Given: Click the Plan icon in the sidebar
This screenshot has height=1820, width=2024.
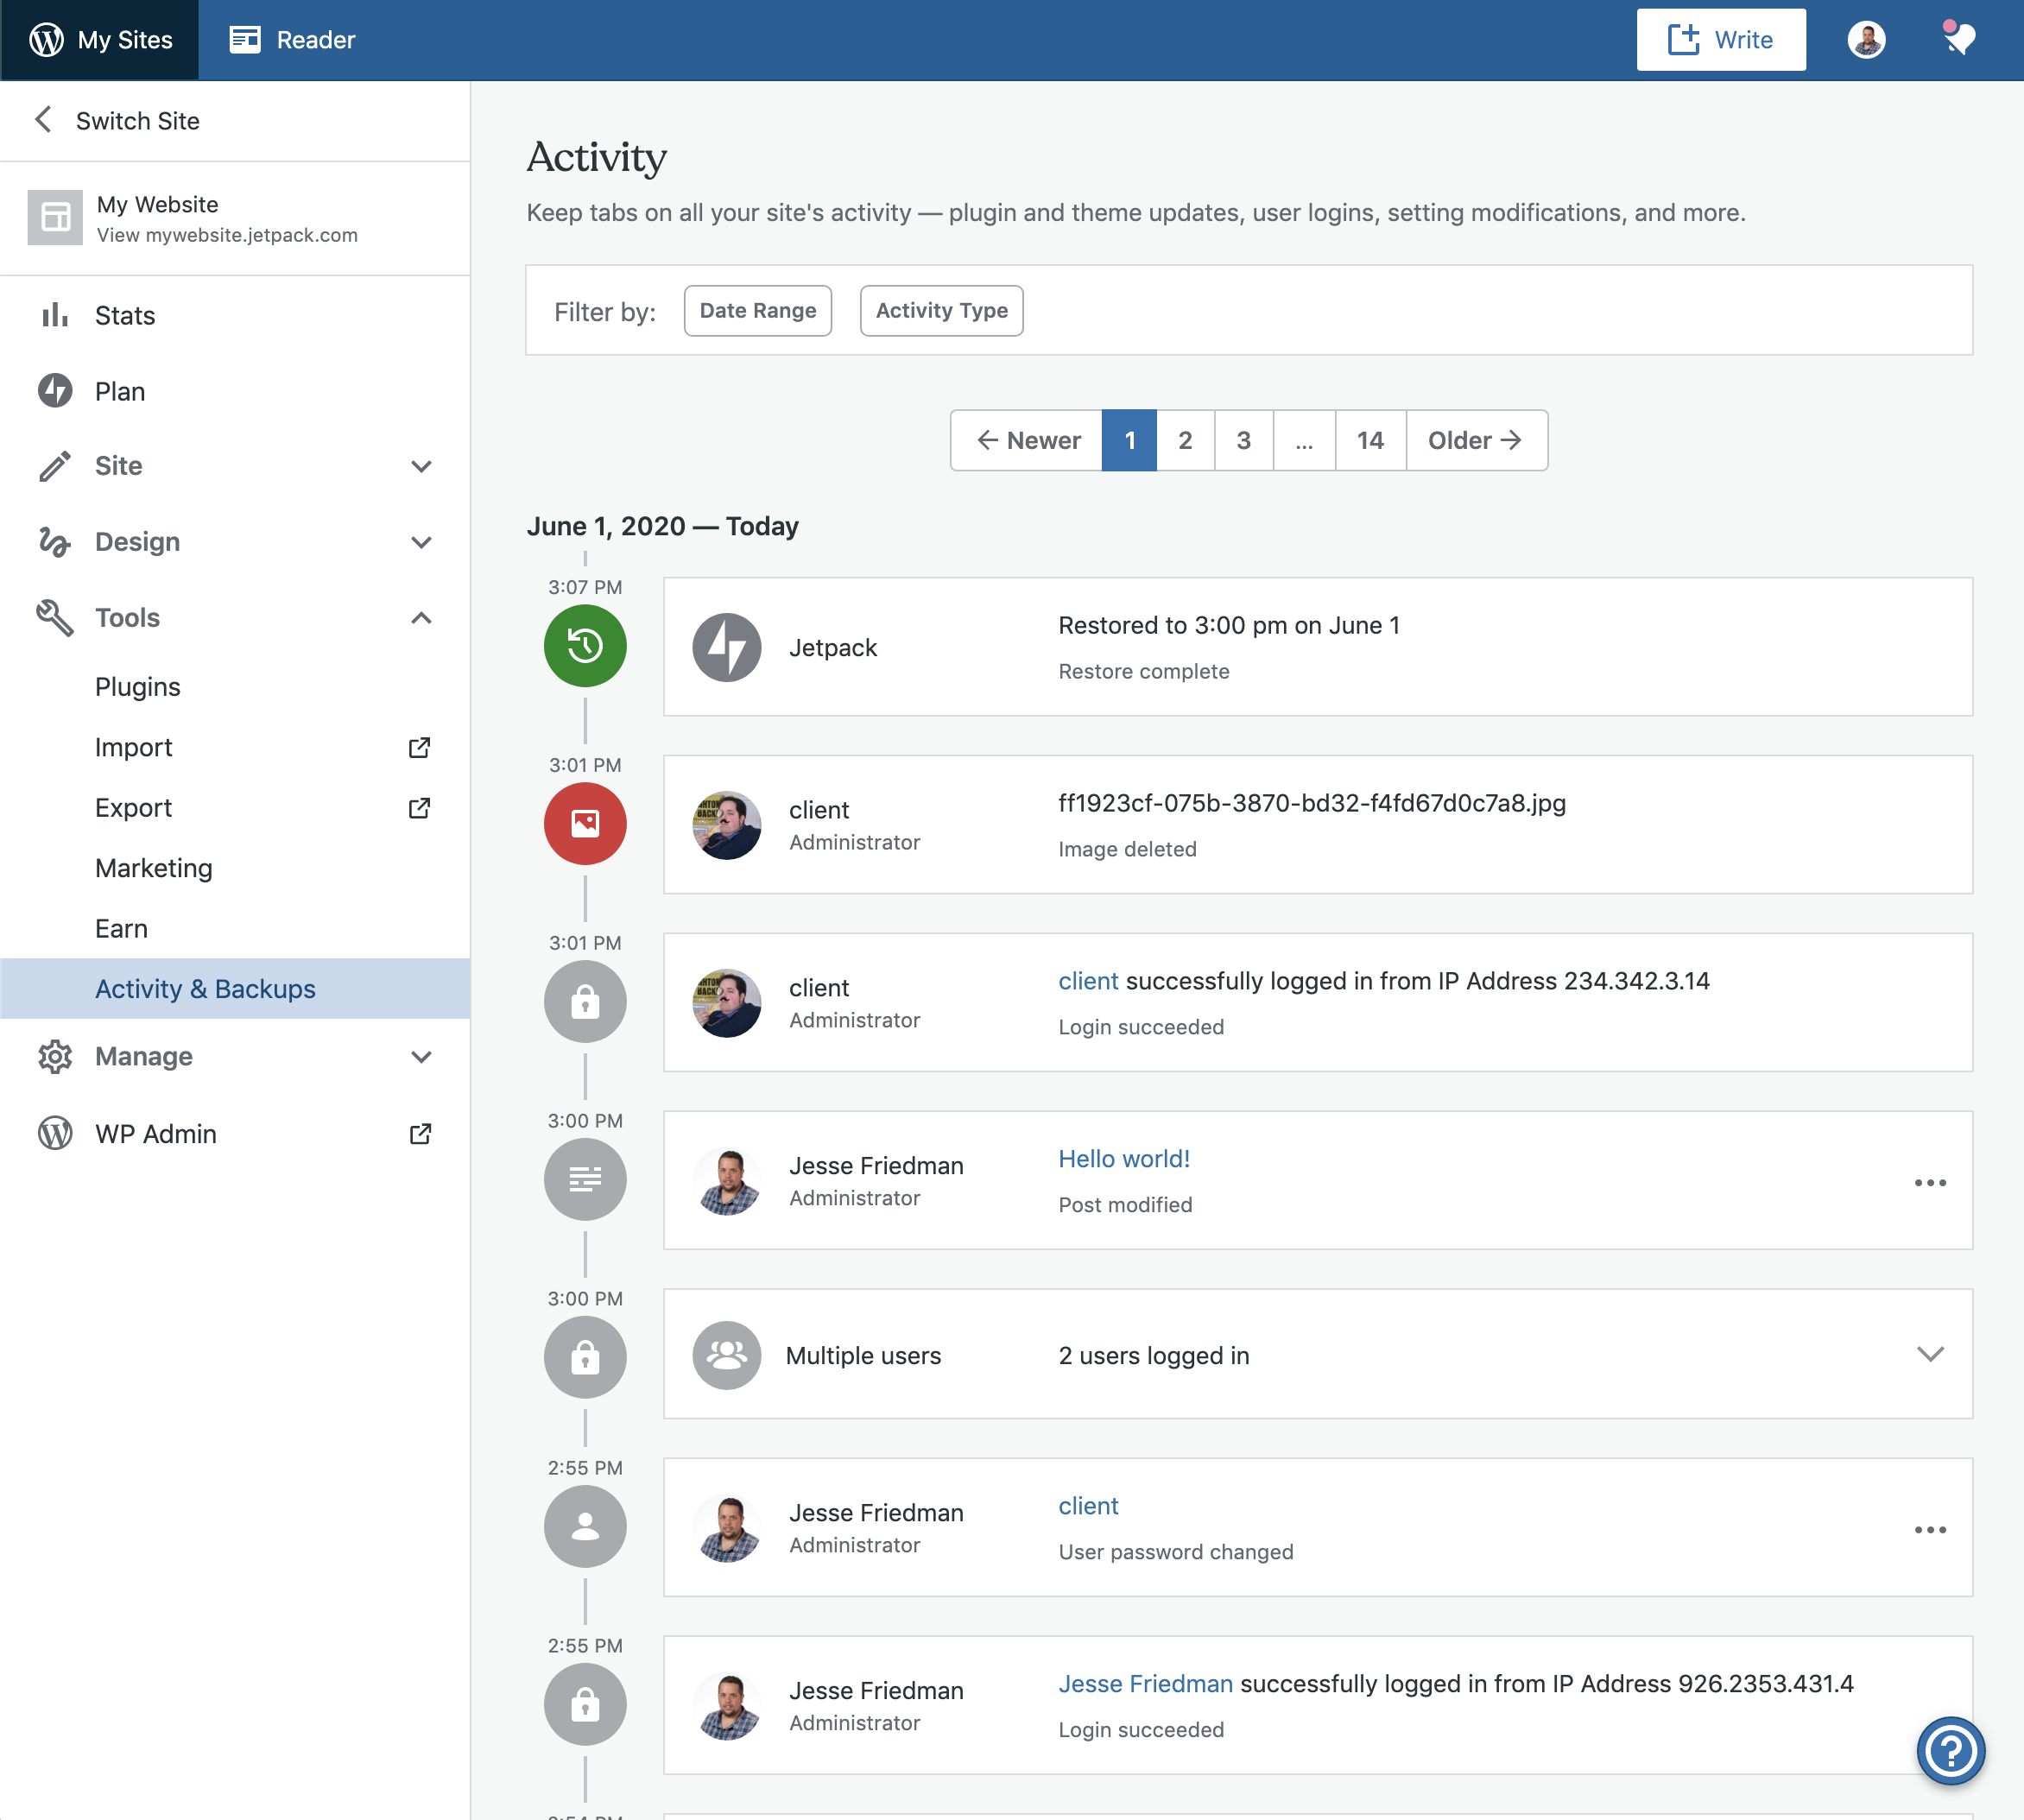Looking at the screenshot, I should tap(55, 391).
